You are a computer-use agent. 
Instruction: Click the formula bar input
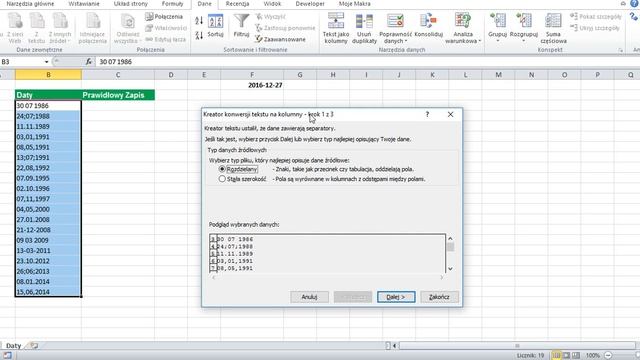[367, 62]
